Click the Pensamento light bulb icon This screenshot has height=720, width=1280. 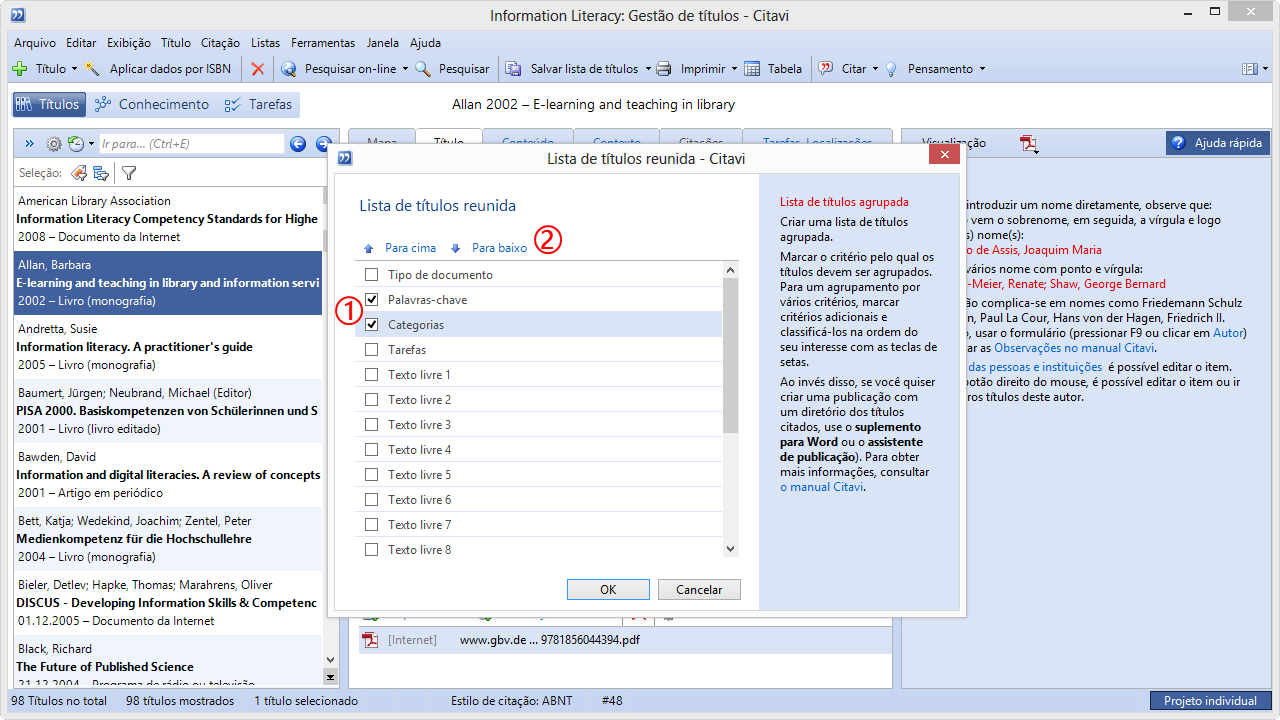tap(891, 69)
